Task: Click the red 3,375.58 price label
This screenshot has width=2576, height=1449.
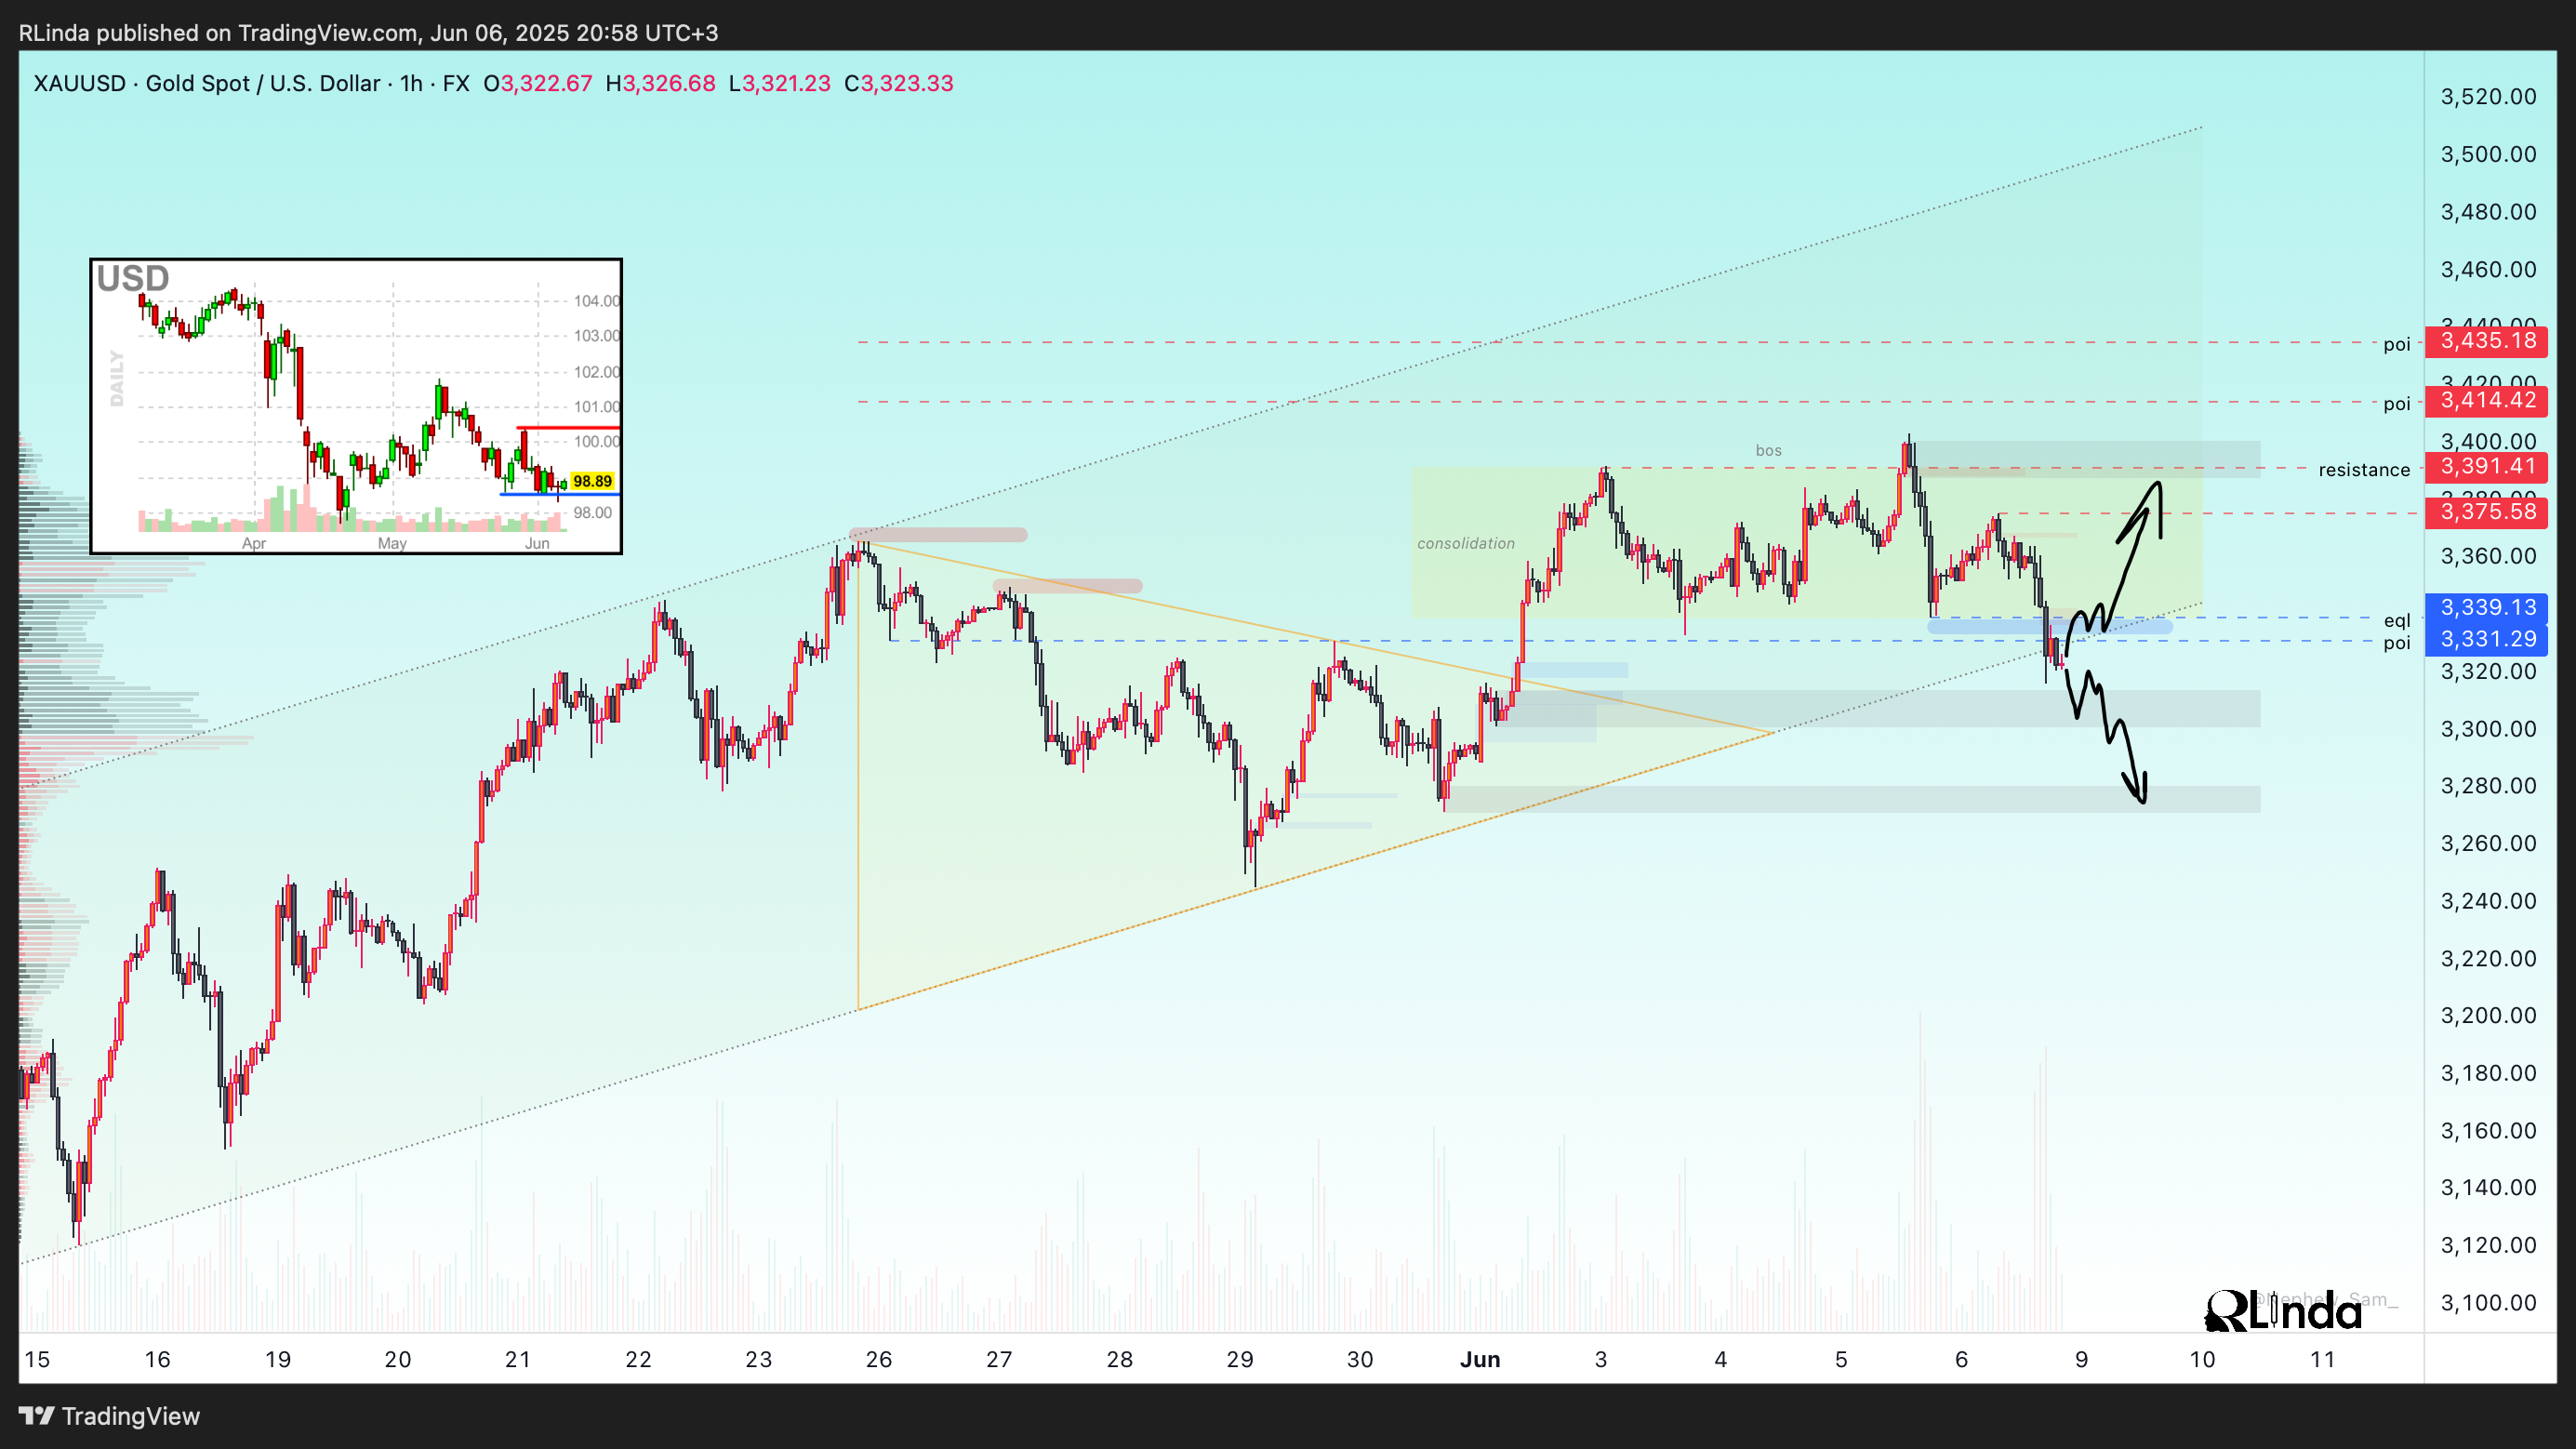Action: tap(2487, 513)
